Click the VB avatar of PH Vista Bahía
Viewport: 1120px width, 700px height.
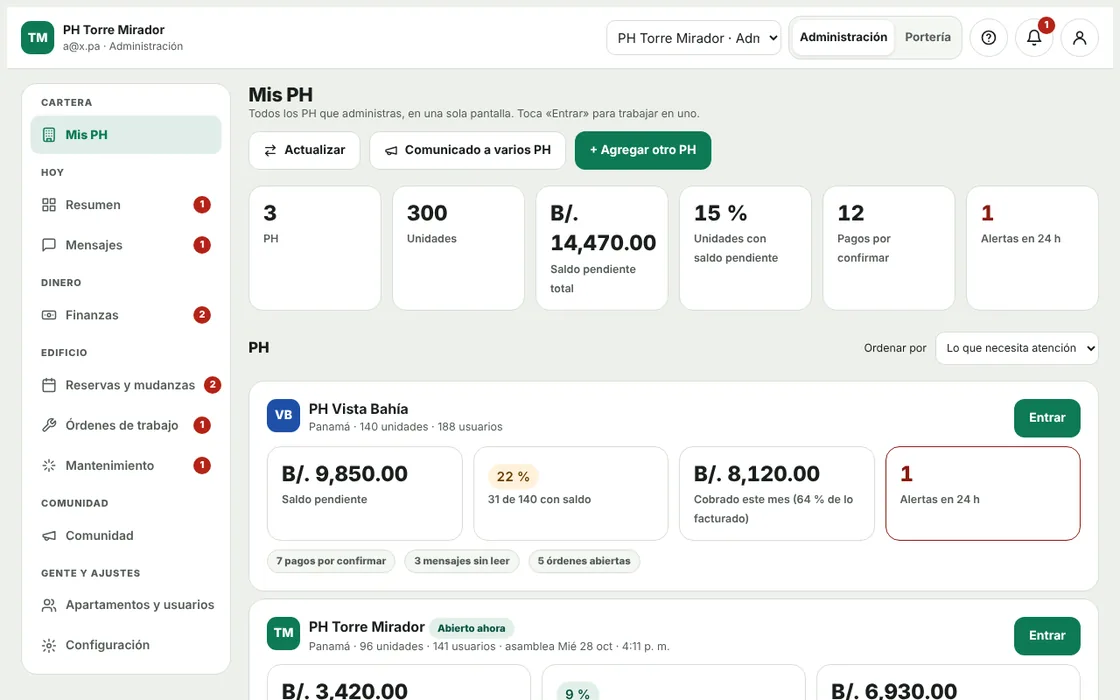284,415
